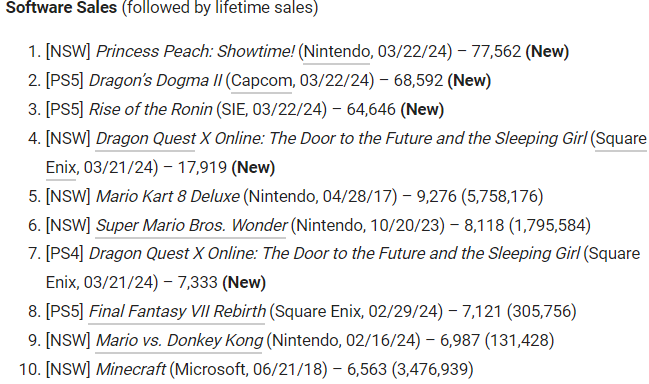Click the New label beside 68,592
The height and width of the screenshot is (384, 649).
469,81
